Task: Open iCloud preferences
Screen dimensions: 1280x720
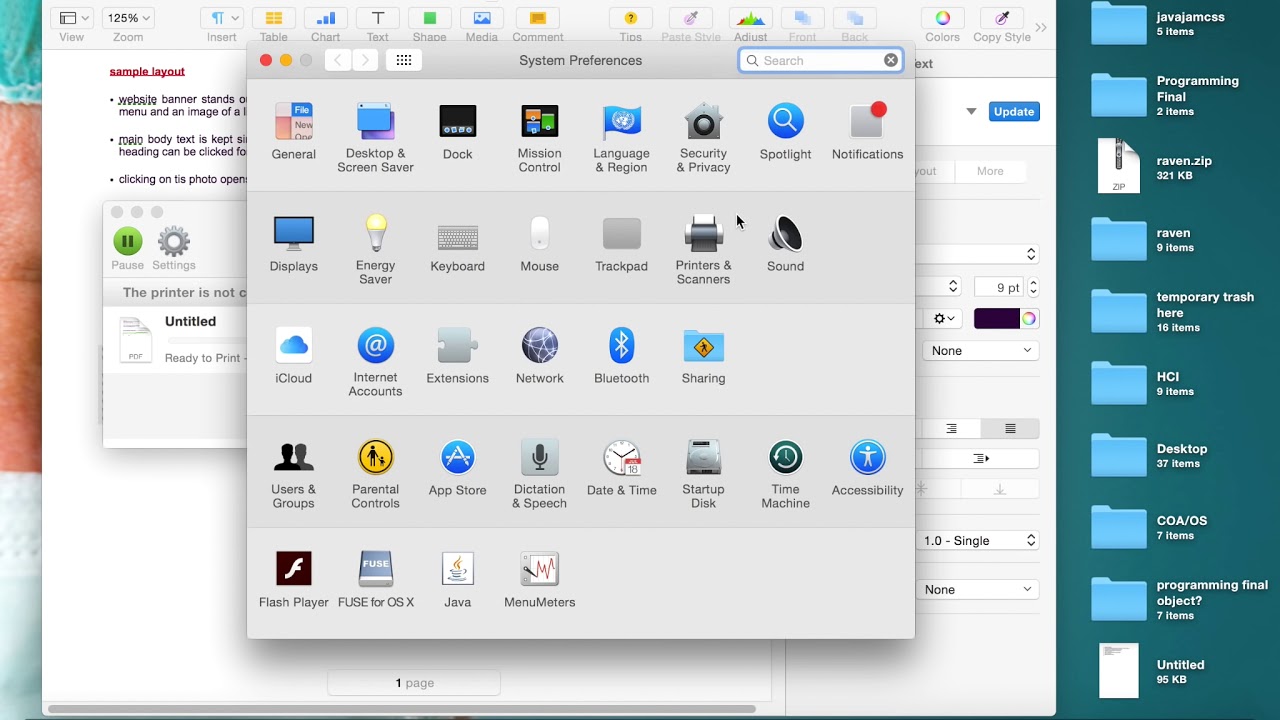Action: (294, 355)
